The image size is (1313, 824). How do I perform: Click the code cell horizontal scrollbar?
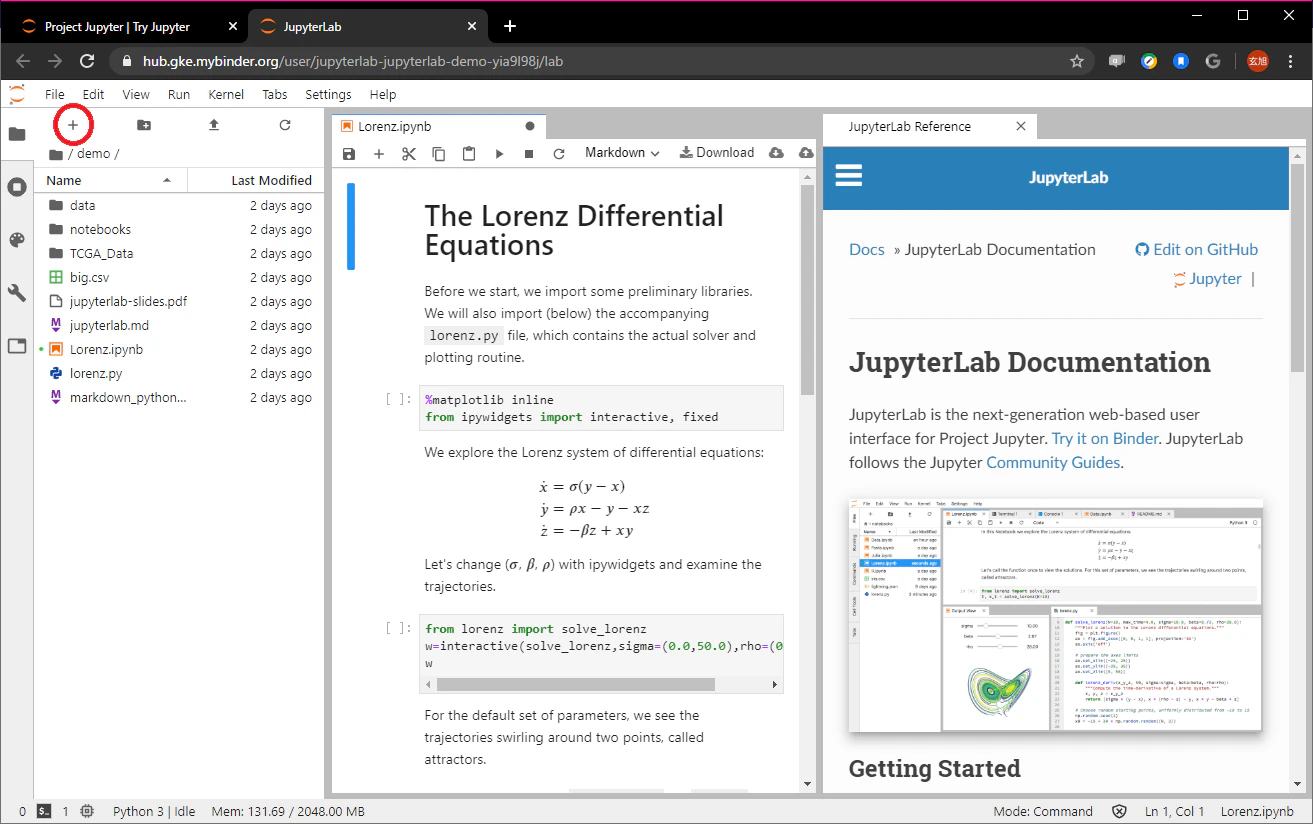pos(575,684)
